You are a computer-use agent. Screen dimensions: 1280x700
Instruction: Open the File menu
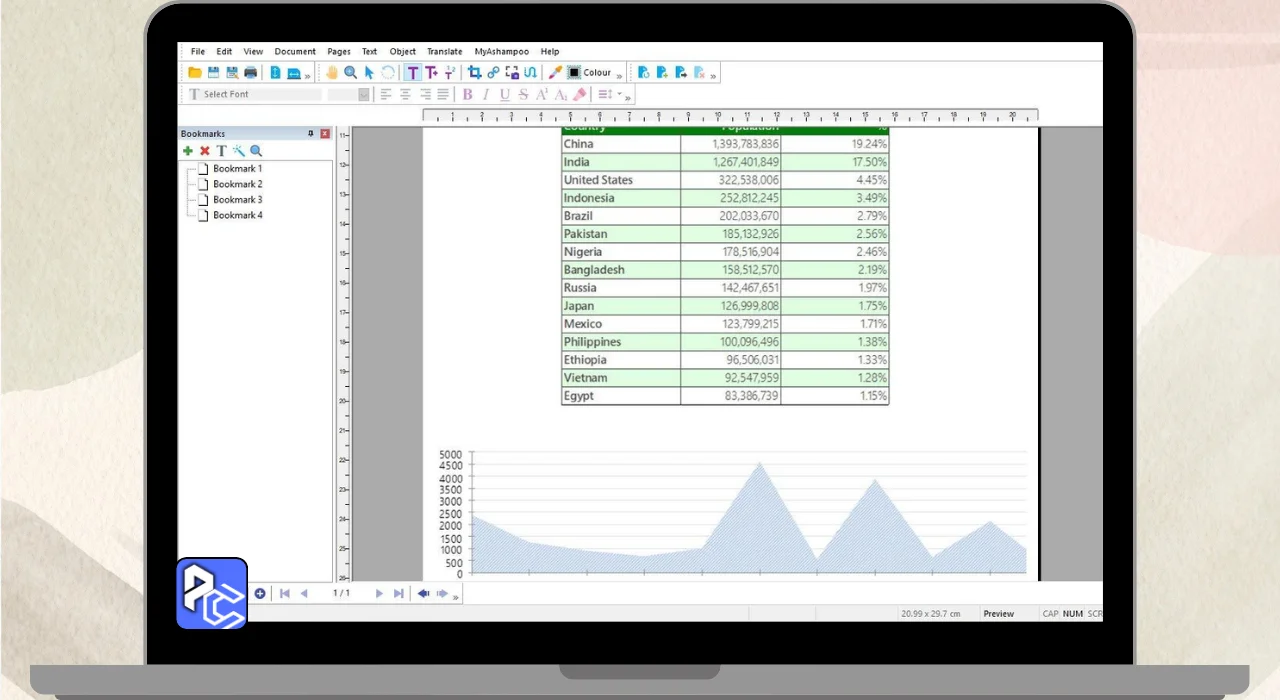point(198,51)
